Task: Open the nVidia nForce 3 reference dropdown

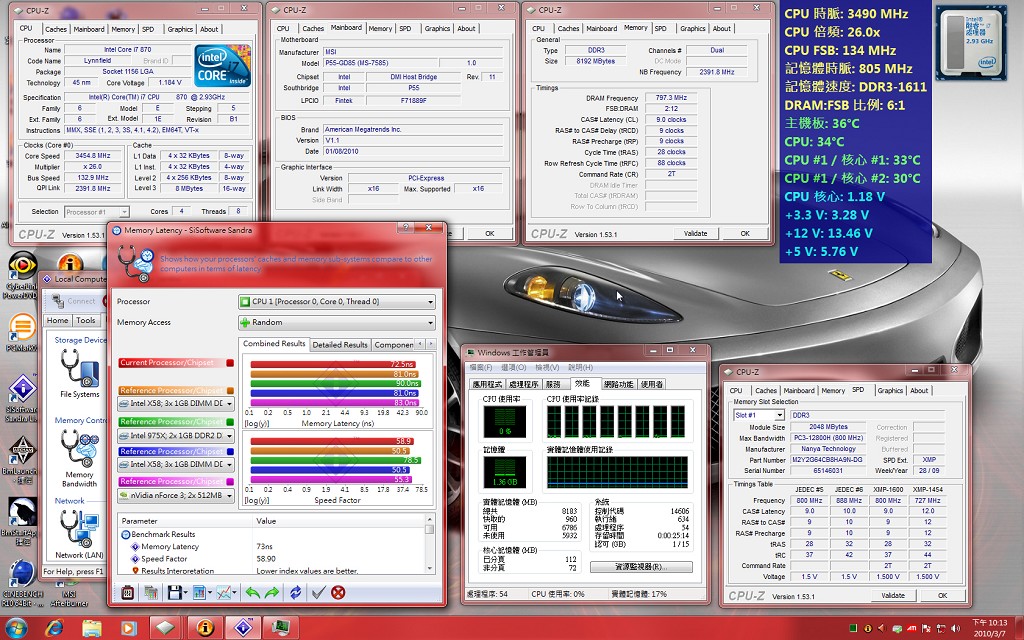Action: pyautogui.click(x=176, y=496)
